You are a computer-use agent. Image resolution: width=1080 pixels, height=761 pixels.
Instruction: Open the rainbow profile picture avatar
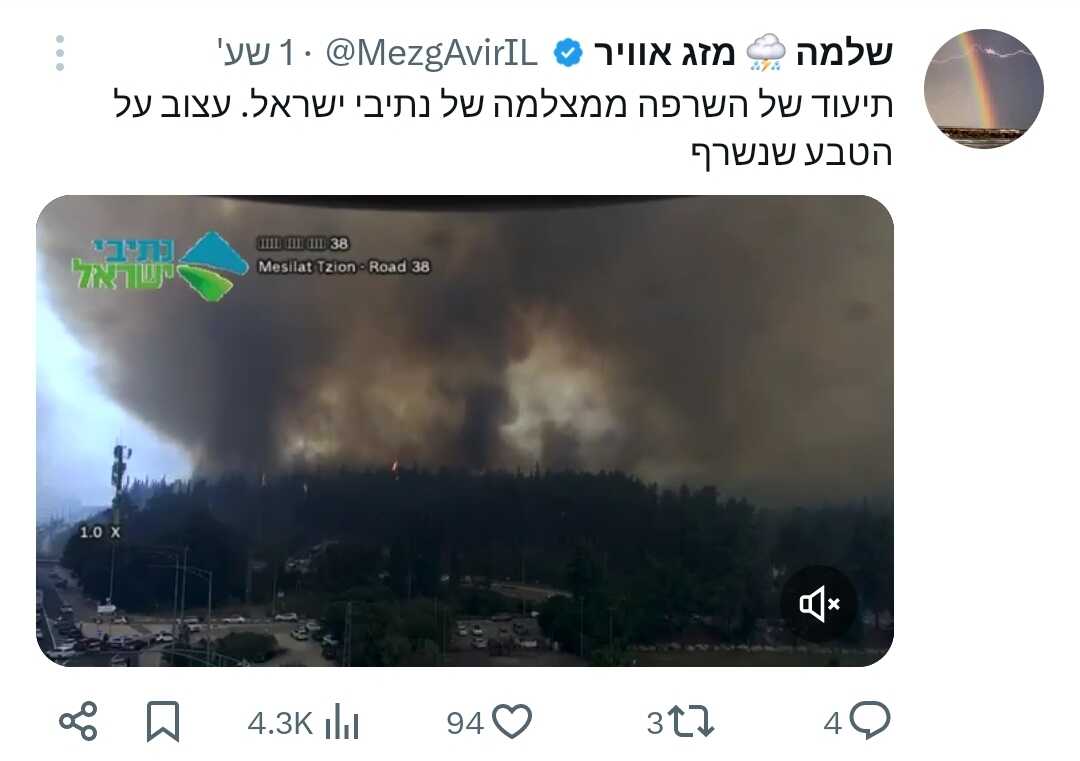point(984,89)
